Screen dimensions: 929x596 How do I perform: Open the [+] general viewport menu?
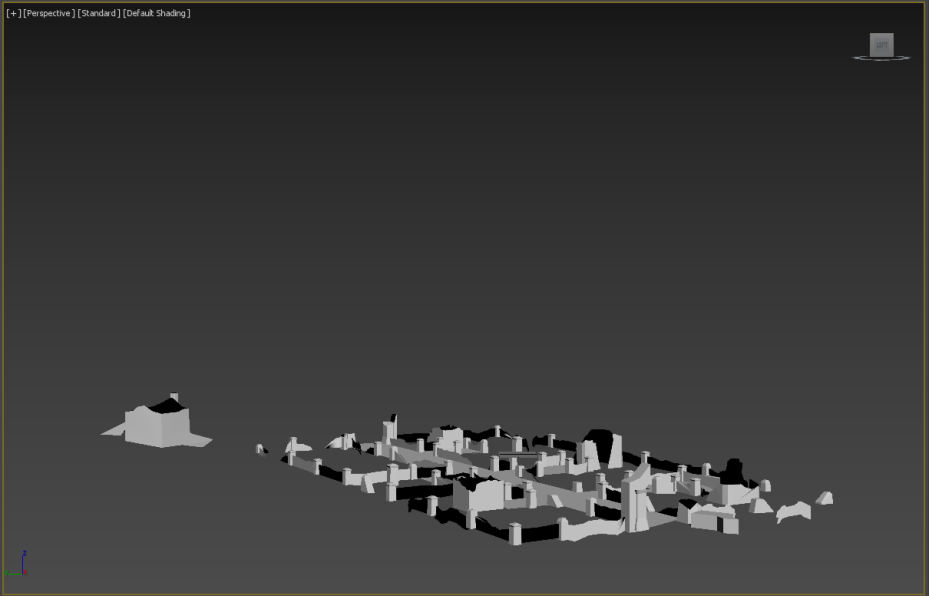click(13, 13)
